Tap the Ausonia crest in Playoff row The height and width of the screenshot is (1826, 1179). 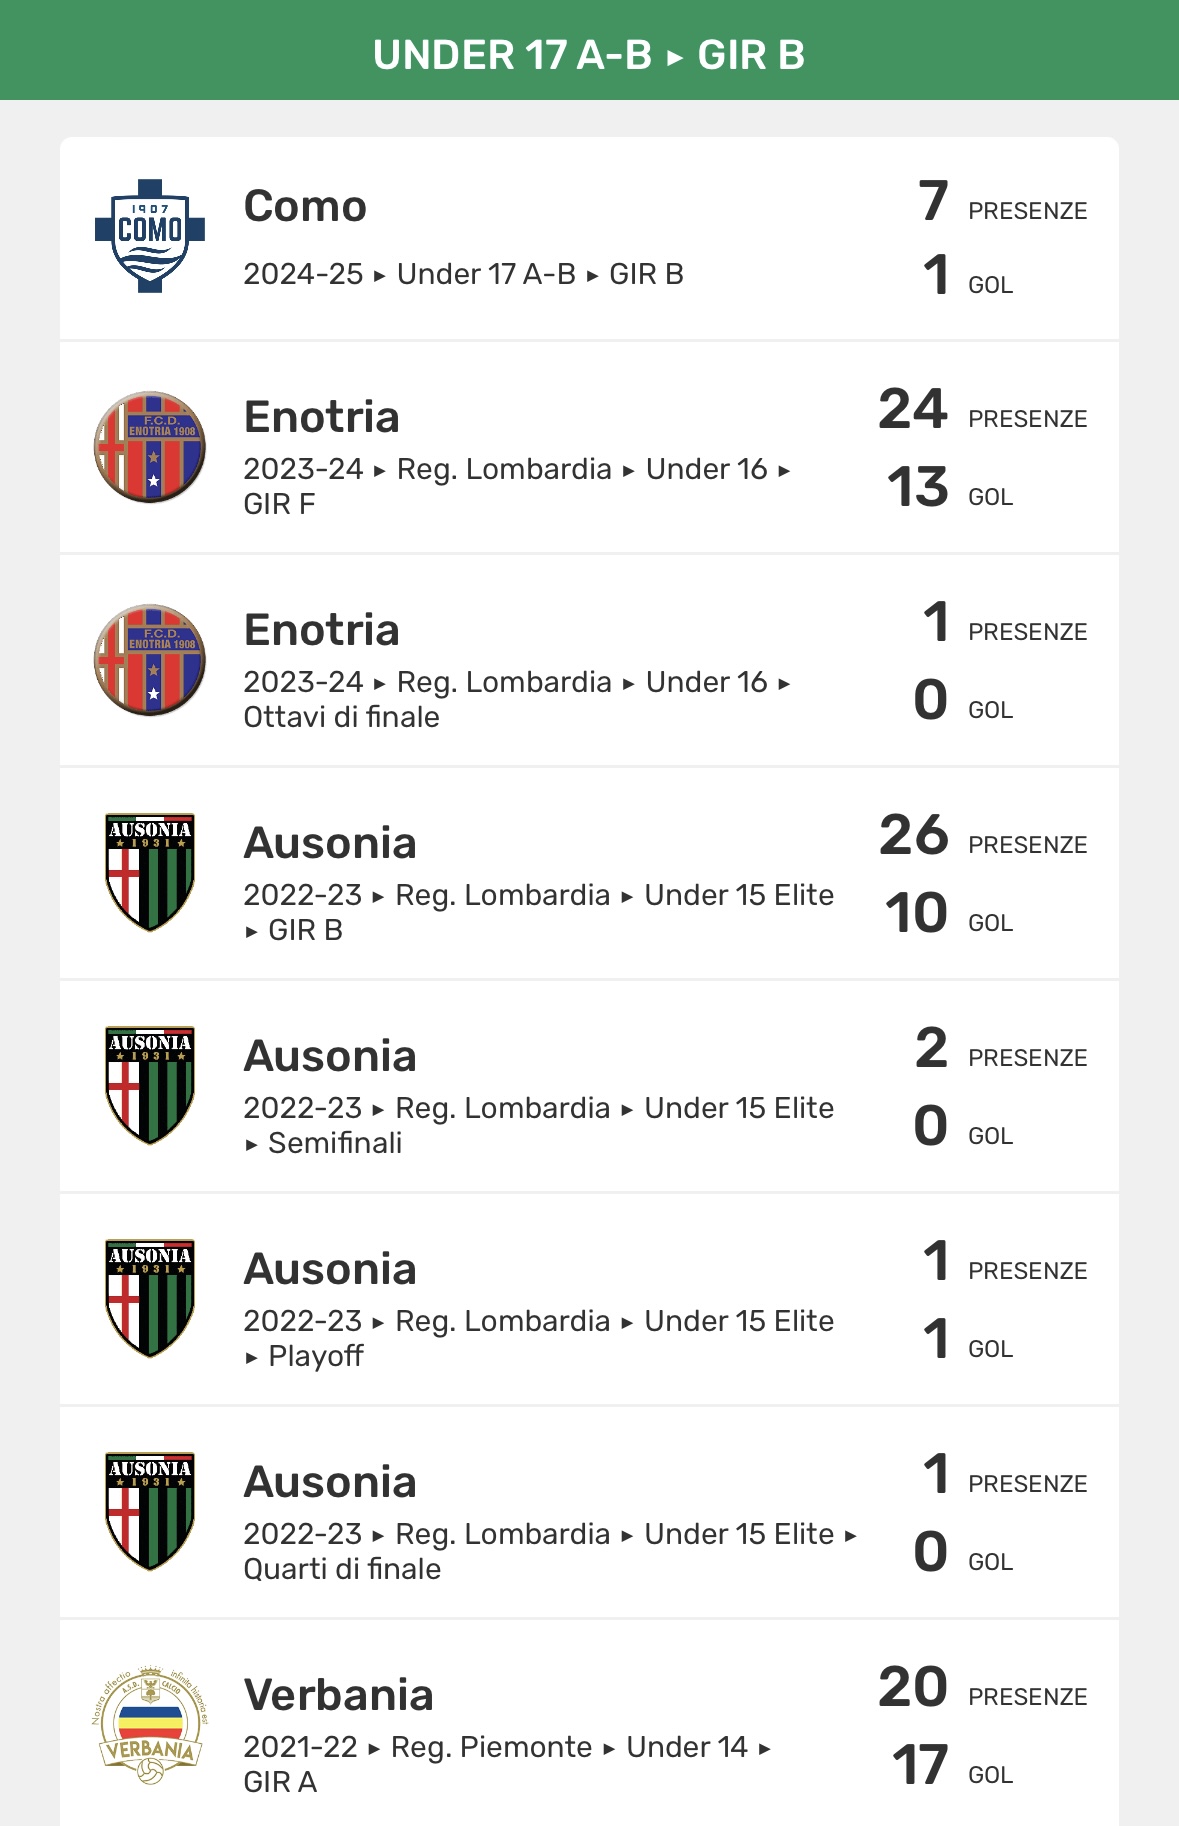point(150,1298)
